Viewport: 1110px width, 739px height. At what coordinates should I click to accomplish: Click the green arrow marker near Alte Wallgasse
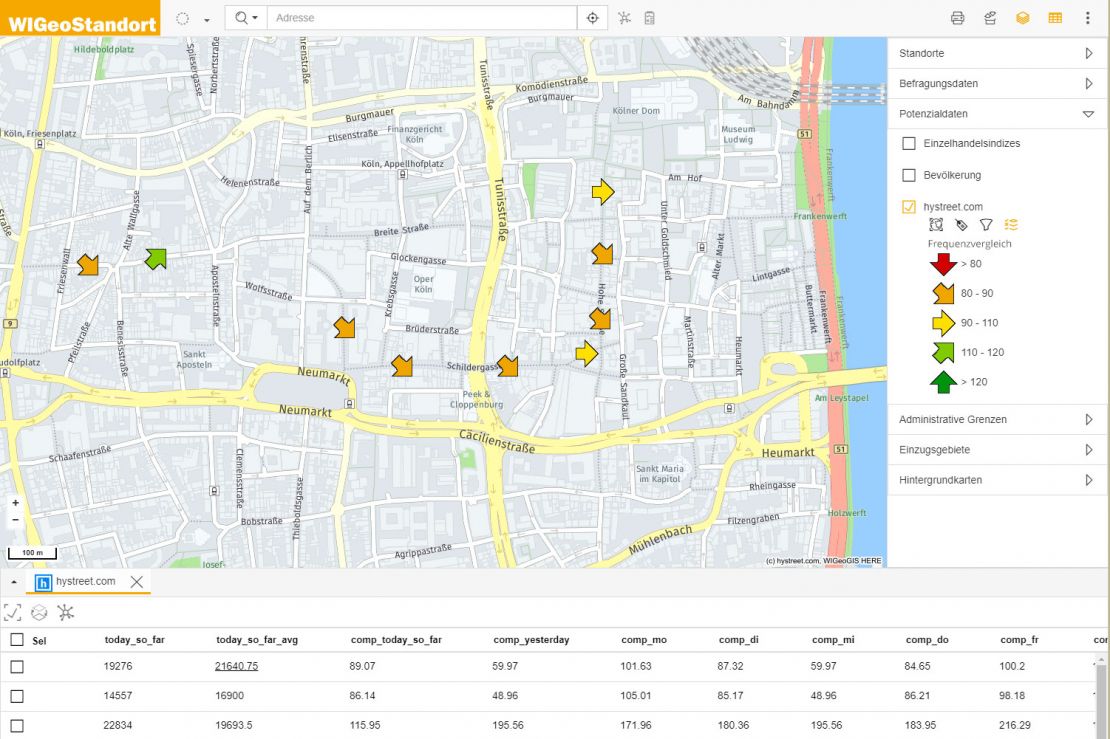[156, 258]
